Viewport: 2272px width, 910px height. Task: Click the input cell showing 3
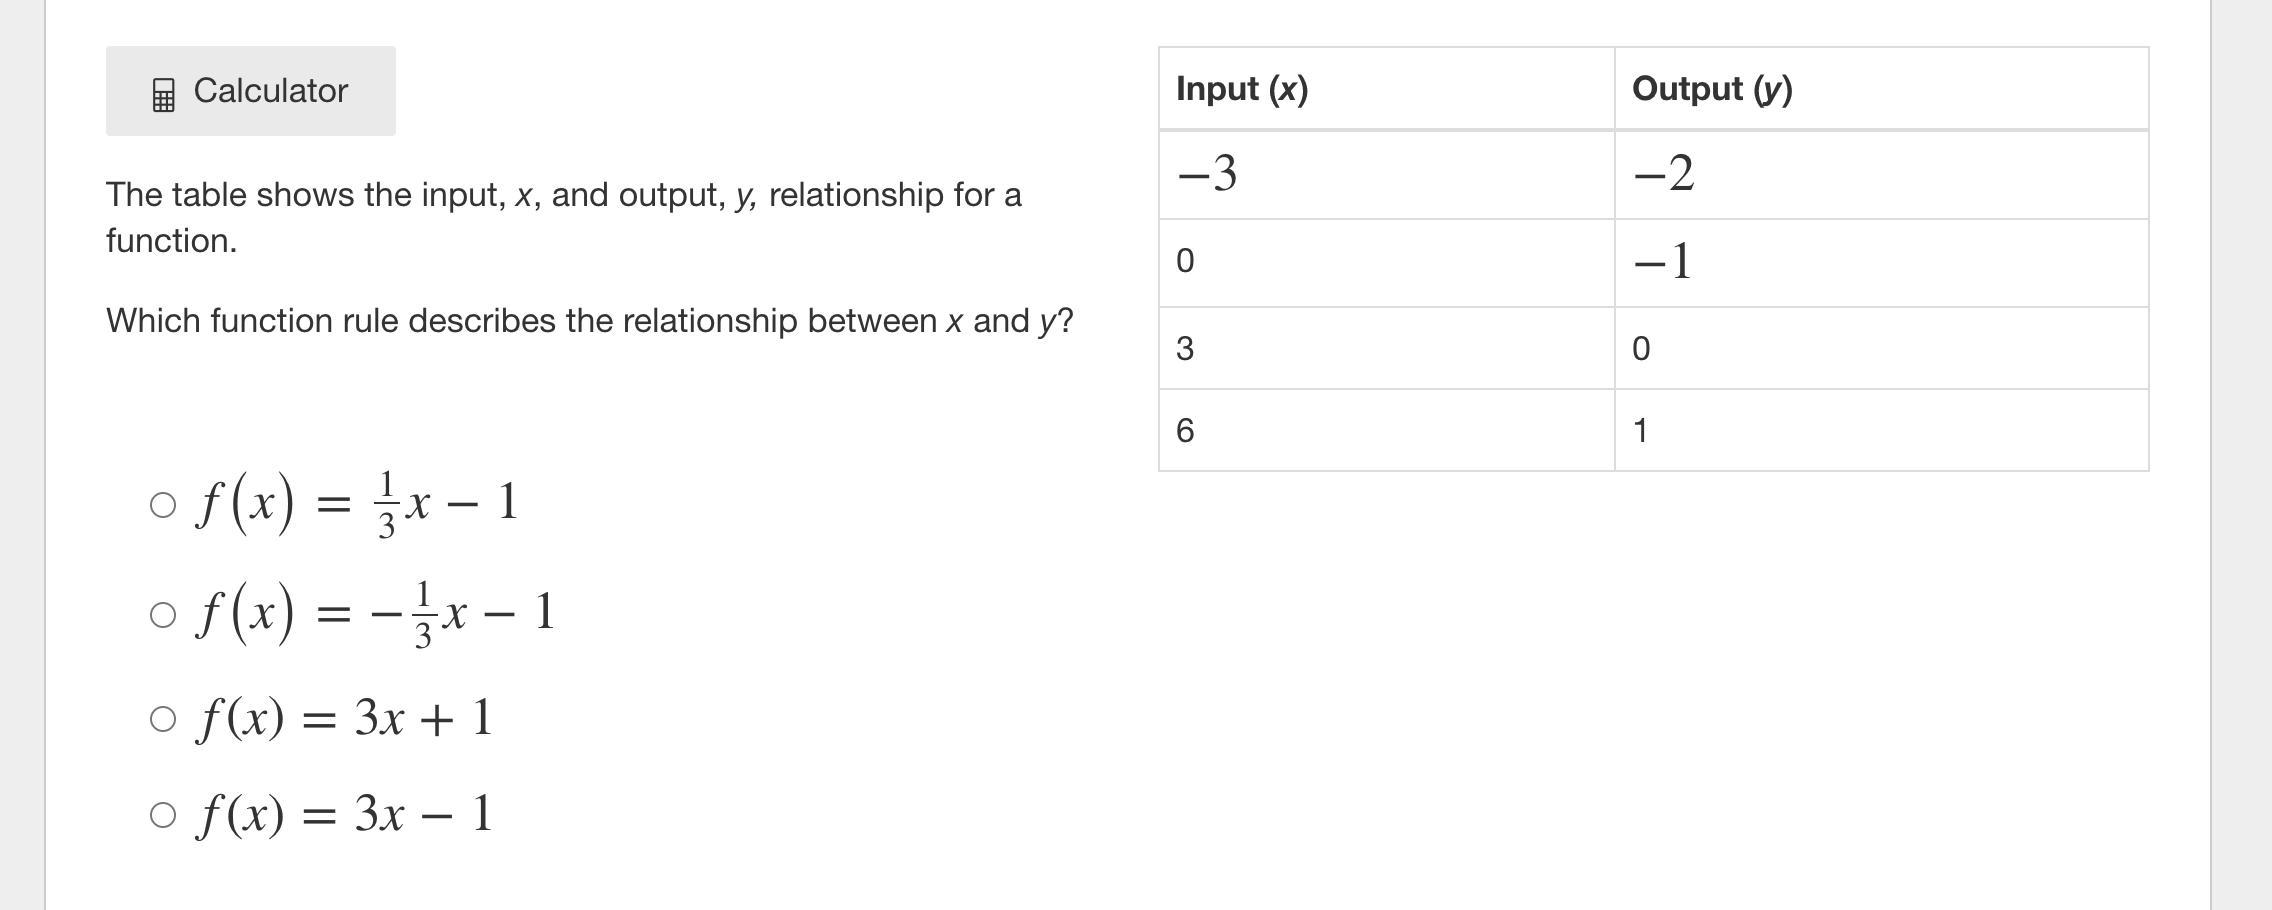1387,348
